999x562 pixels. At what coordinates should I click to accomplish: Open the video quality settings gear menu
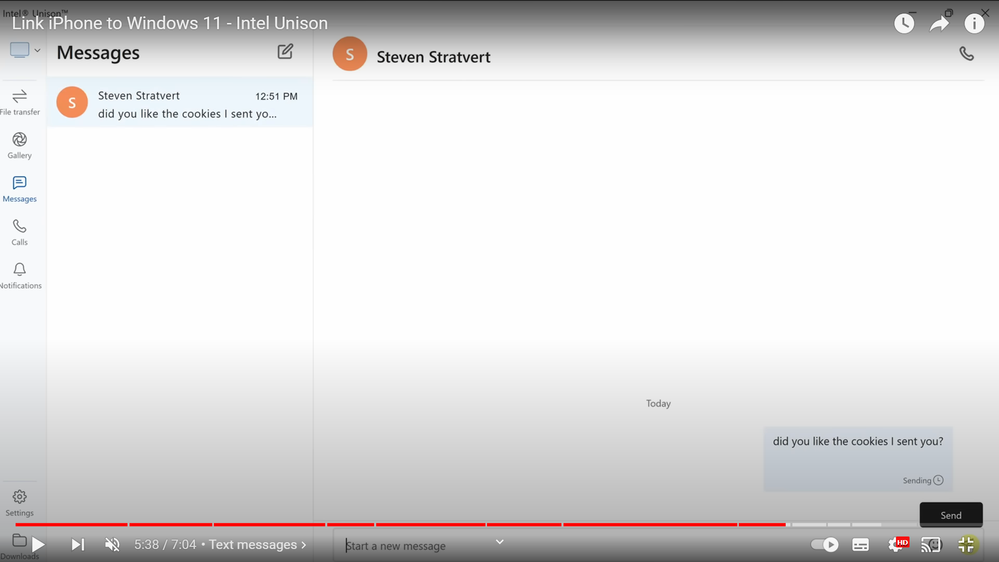tap(896, 545)
